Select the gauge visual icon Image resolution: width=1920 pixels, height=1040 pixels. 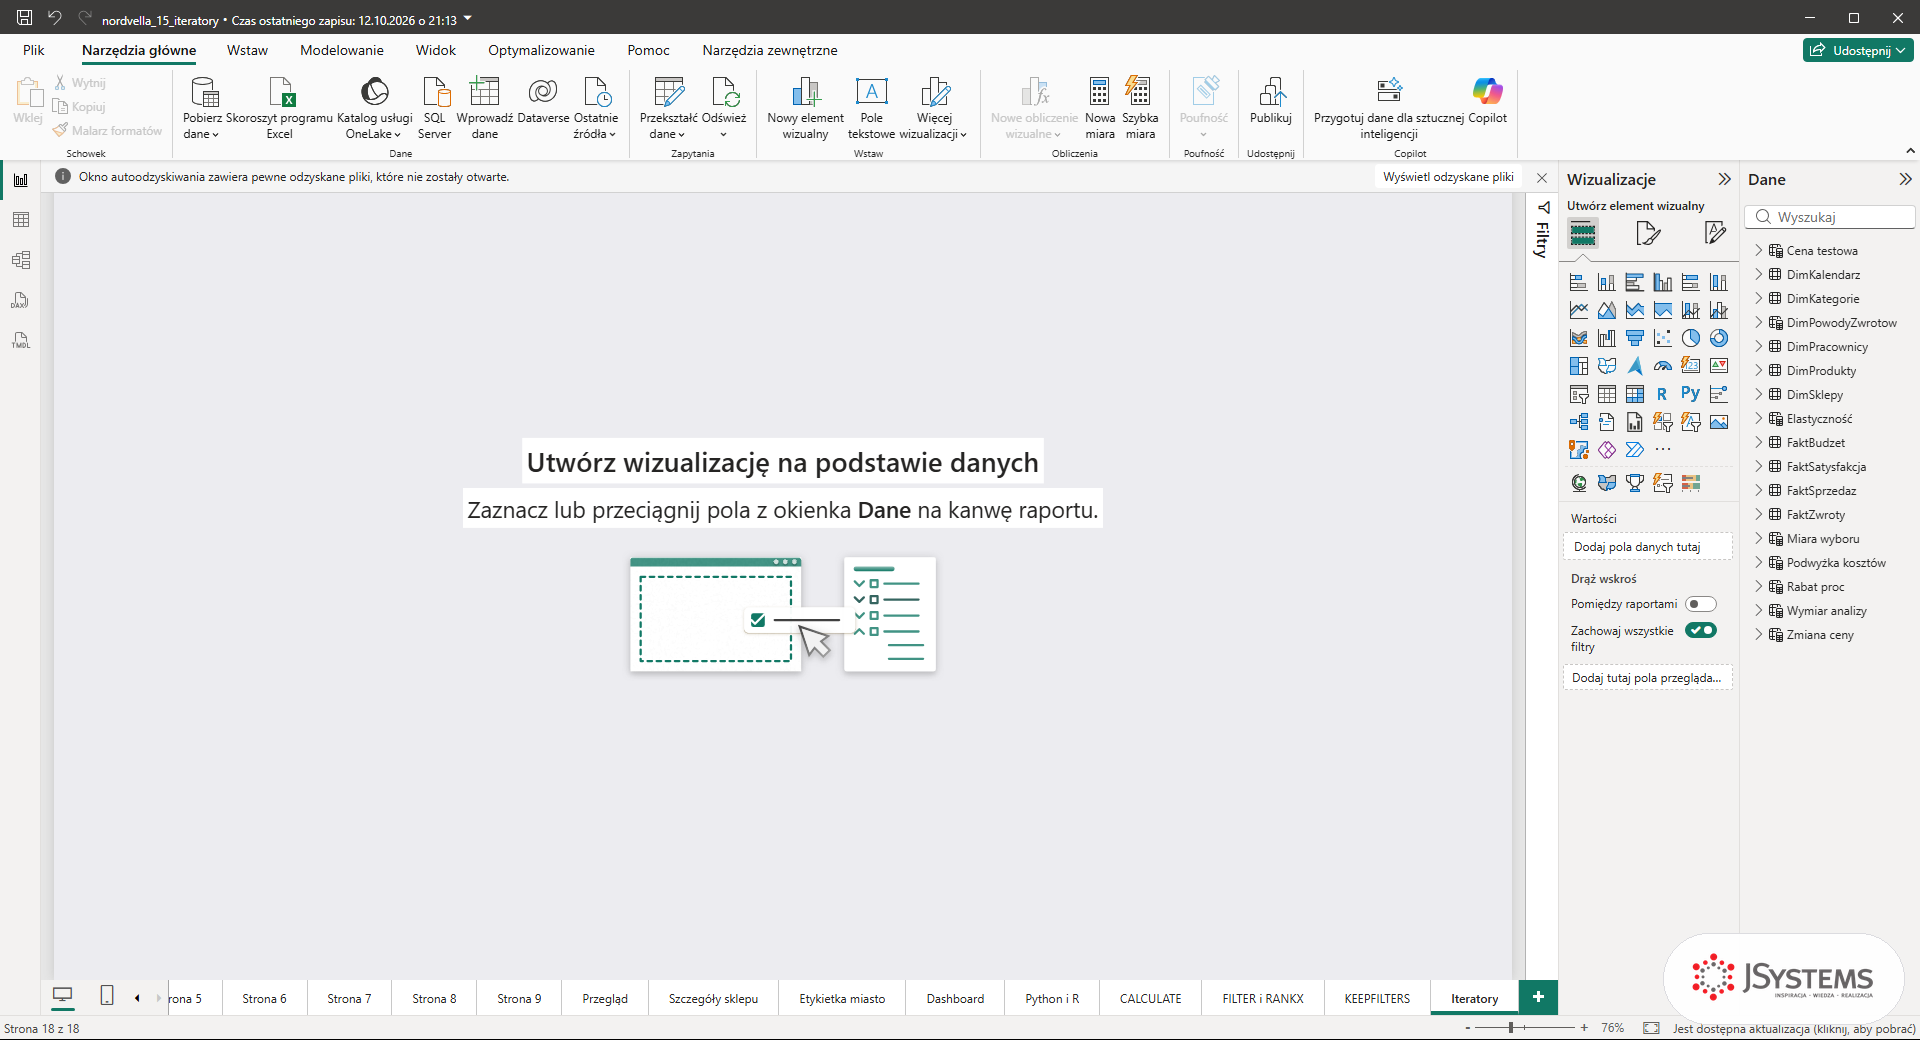click(1663, 366)
